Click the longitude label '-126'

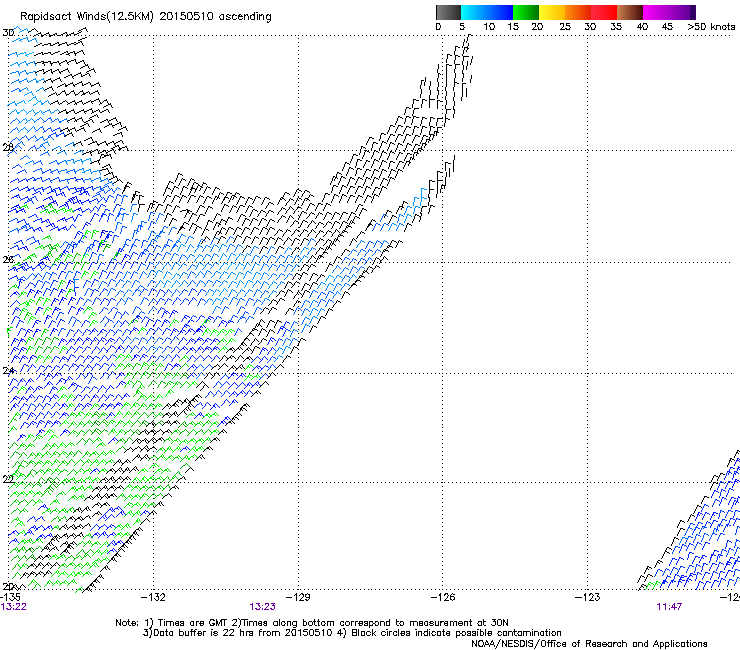click(443, 597)
